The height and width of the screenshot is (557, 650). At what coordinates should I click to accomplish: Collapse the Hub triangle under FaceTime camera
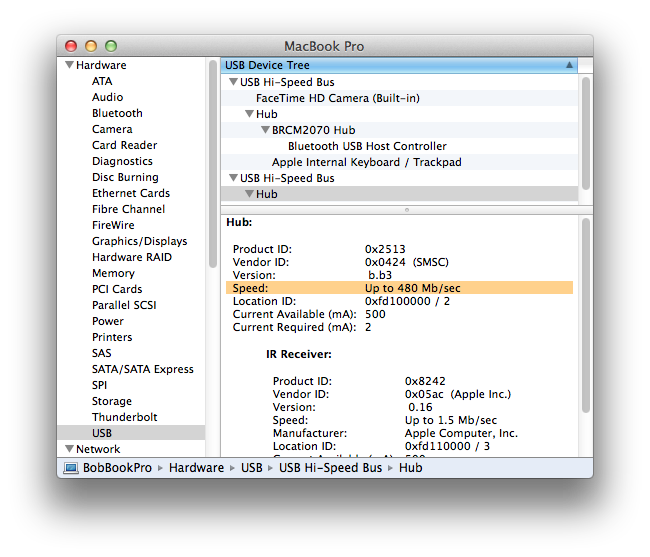(249, 114)
